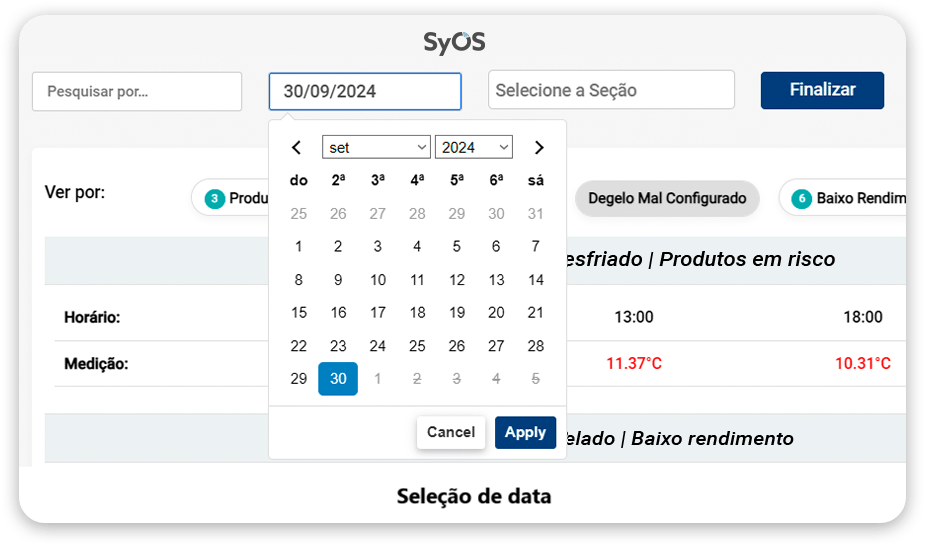Screen dimensions: 926x547
Task: Open the month dropdown showing set
Action: pyautogui.click(x=376, y=147)
